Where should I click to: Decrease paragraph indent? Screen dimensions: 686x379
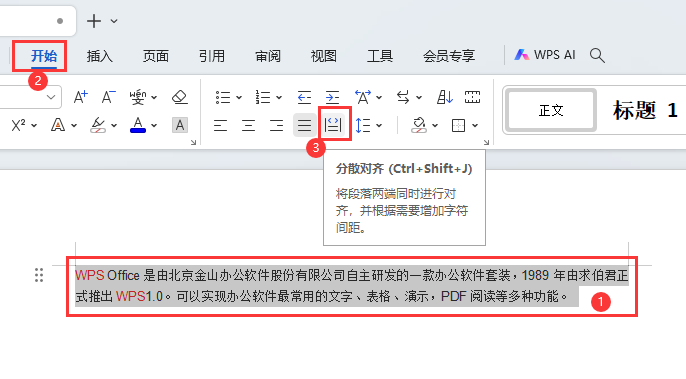pyautogui.click(x=304, y=97)
